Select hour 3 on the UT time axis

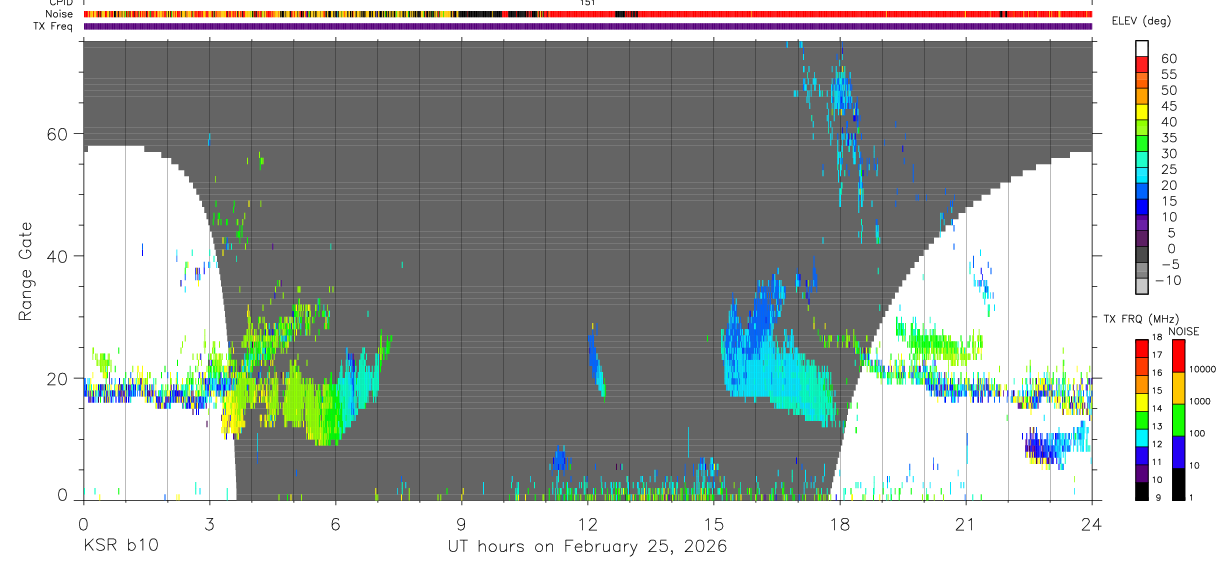coord(209,524)
